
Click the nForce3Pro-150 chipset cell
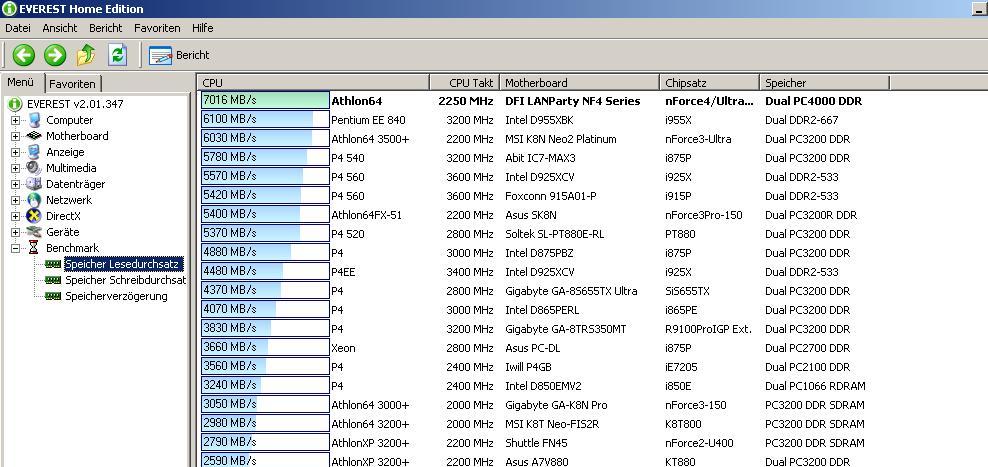704,215
